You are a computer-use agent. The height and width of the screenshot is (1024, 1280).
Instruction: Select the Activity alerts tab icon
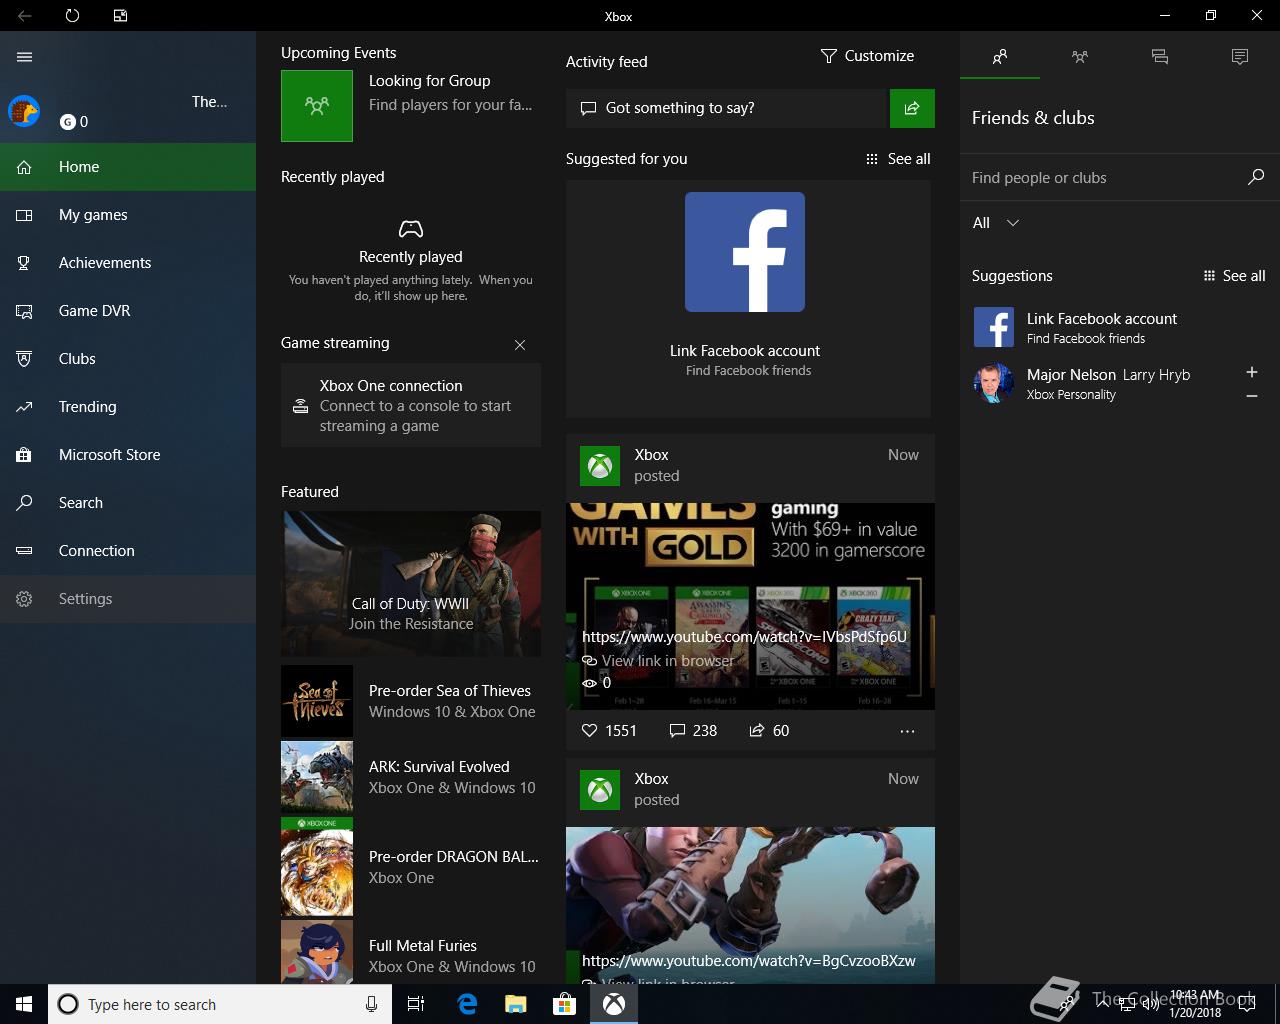[1240, 57]
